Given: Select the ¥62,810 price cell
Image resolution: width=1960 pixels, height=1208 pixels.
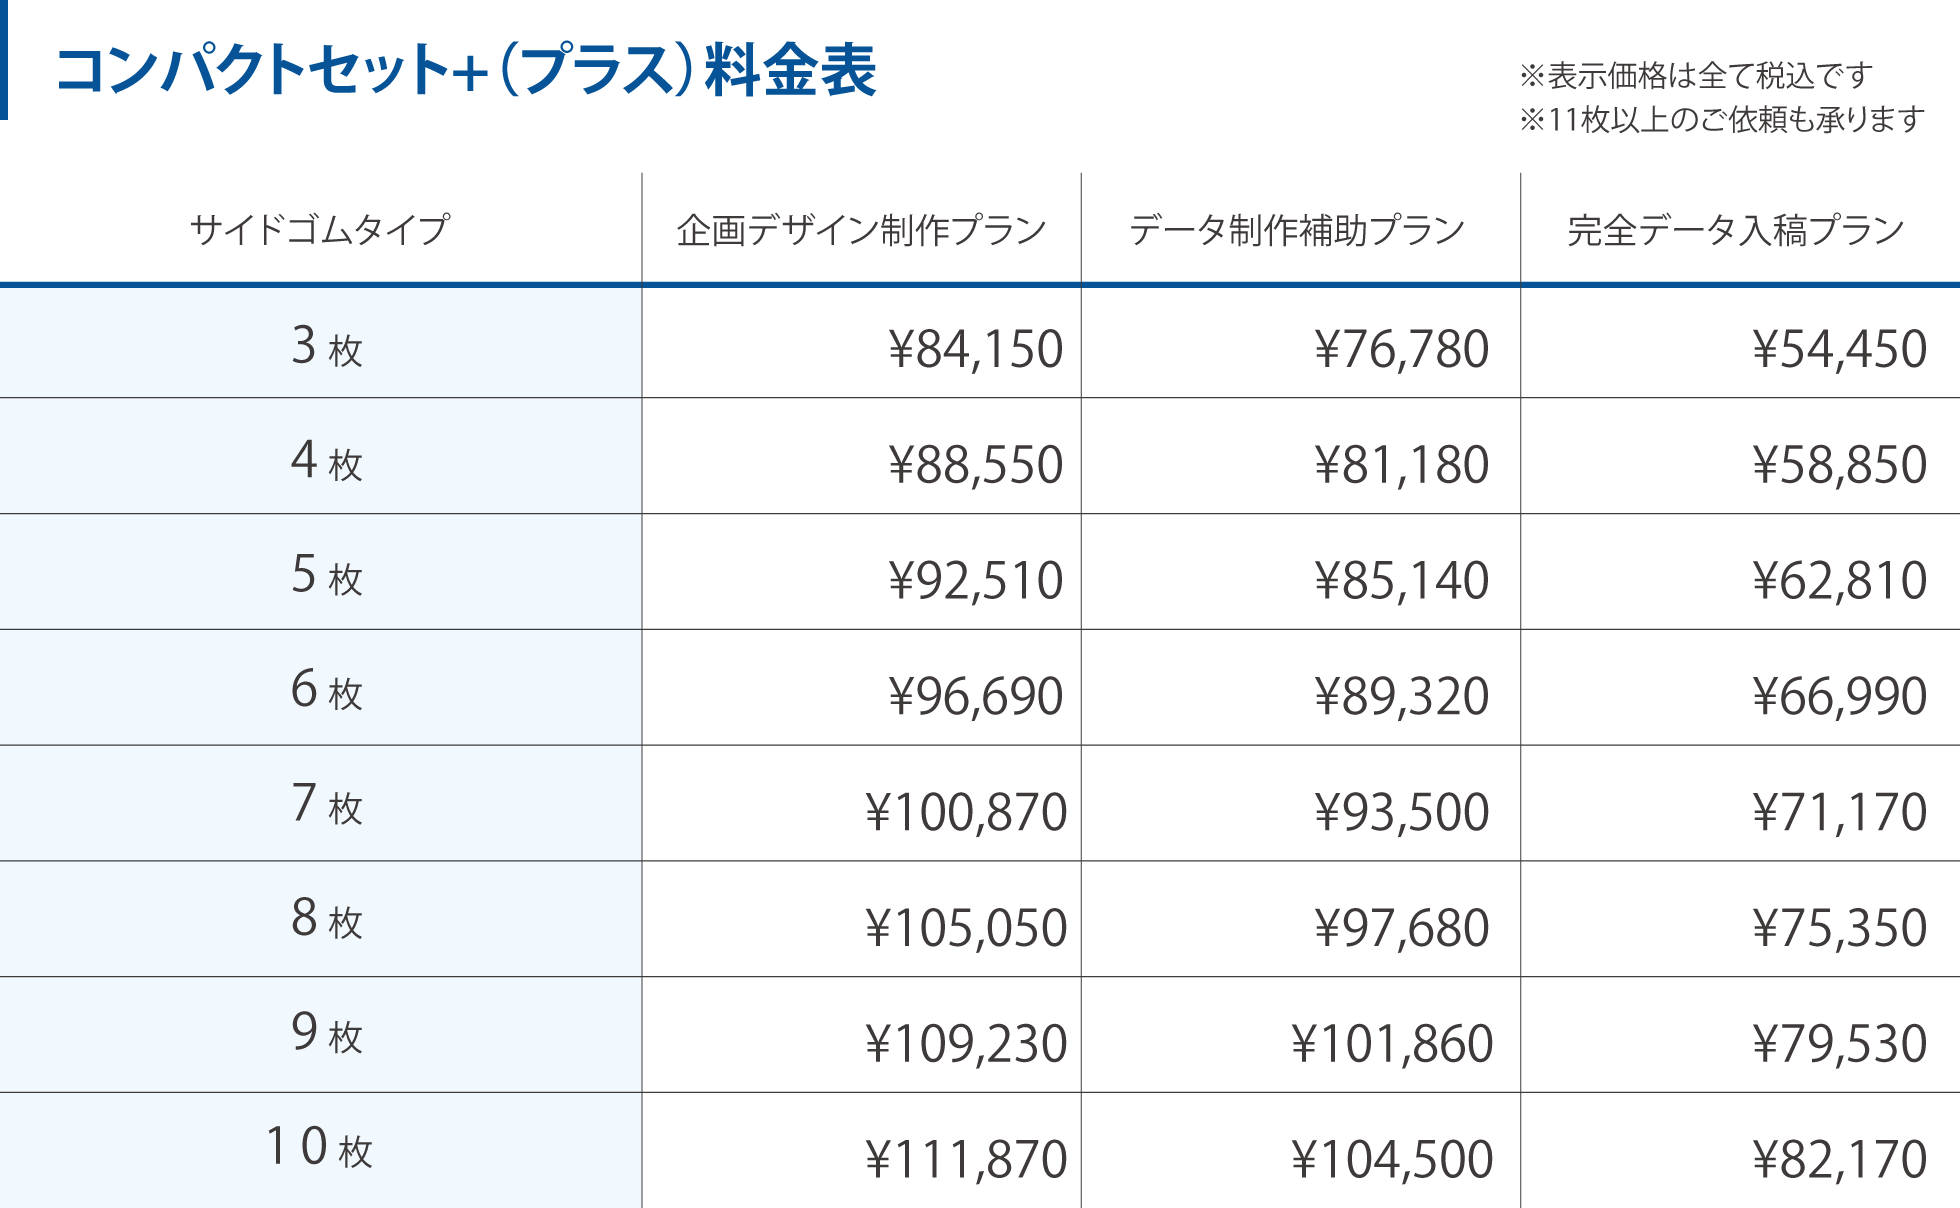Looking at the screenshot, I should coord(1839,581).
